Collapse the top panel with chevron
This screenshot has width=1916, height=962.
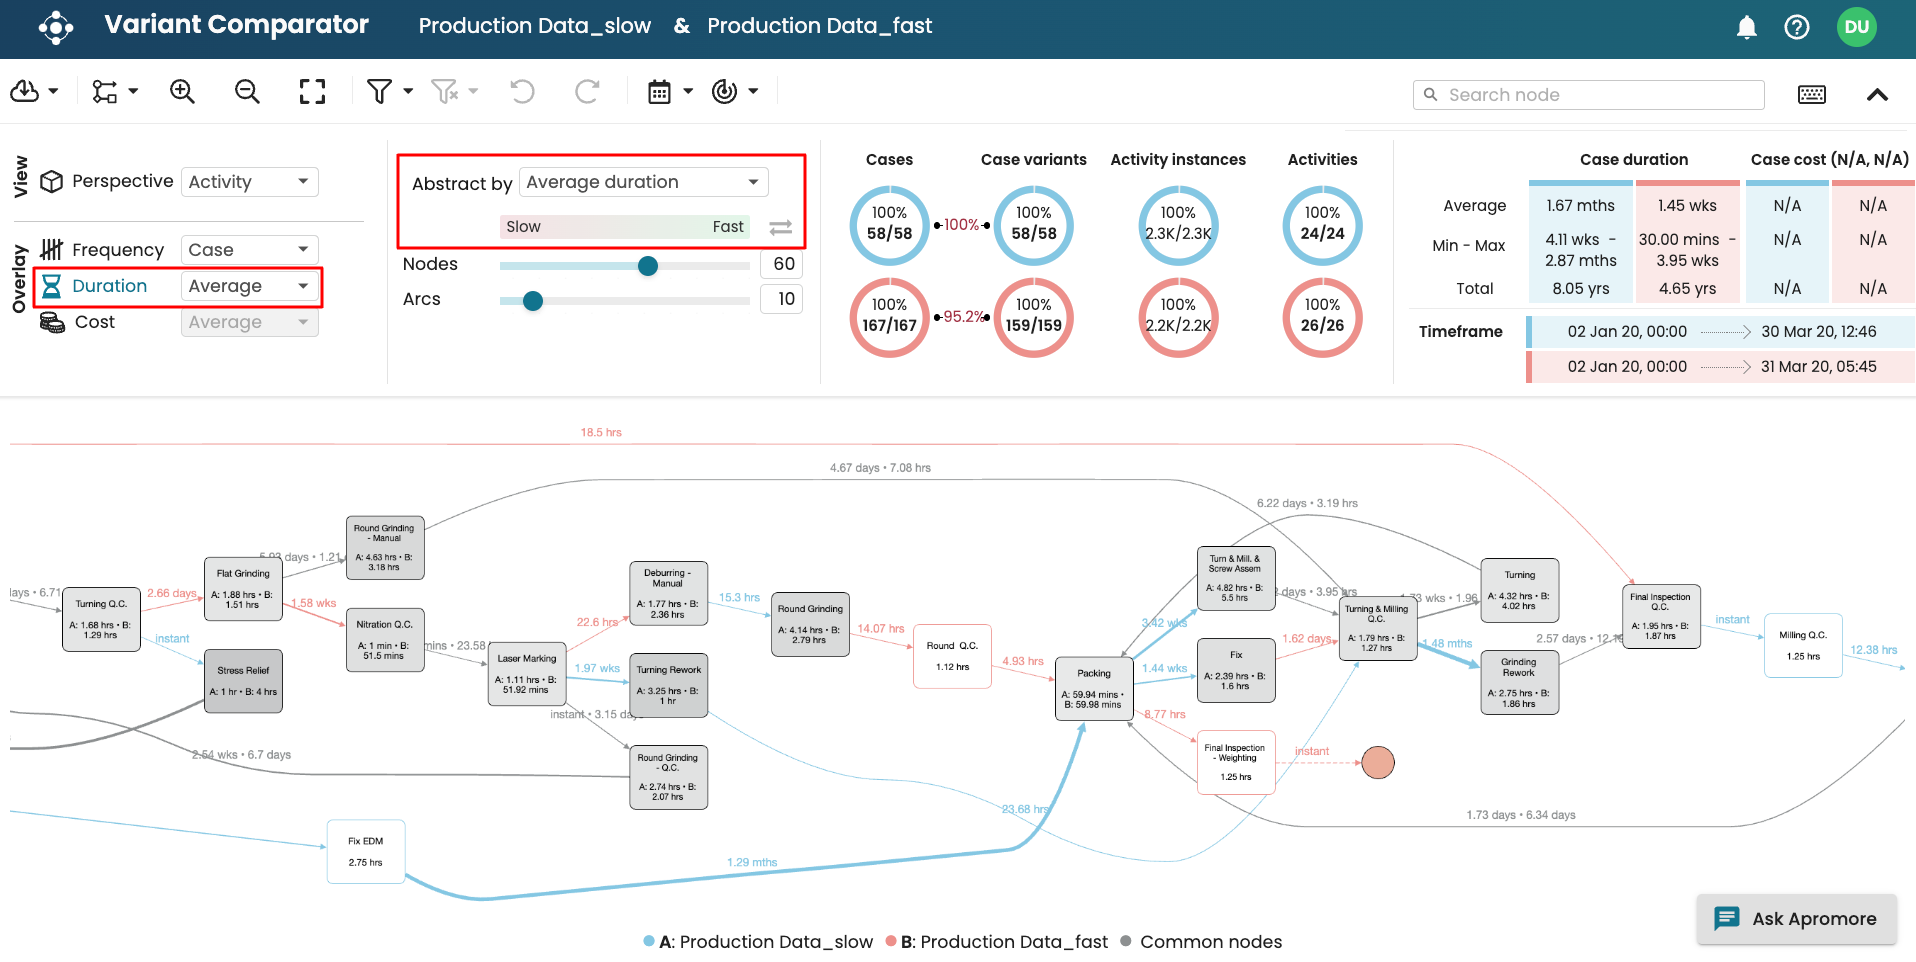(1877, 95)
